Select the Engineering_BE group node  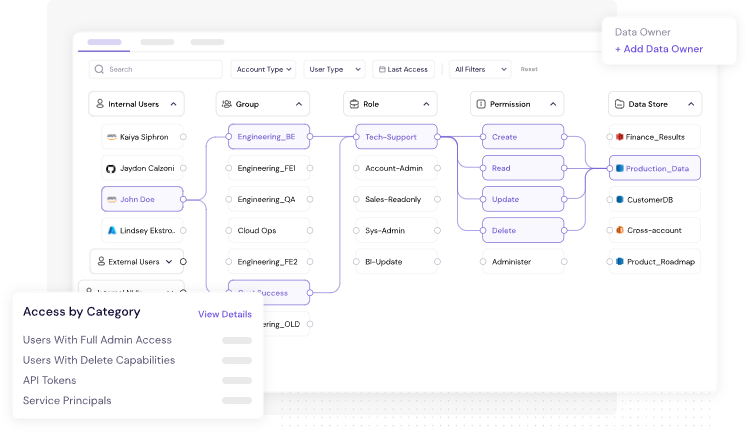click(x=269, y=137)
